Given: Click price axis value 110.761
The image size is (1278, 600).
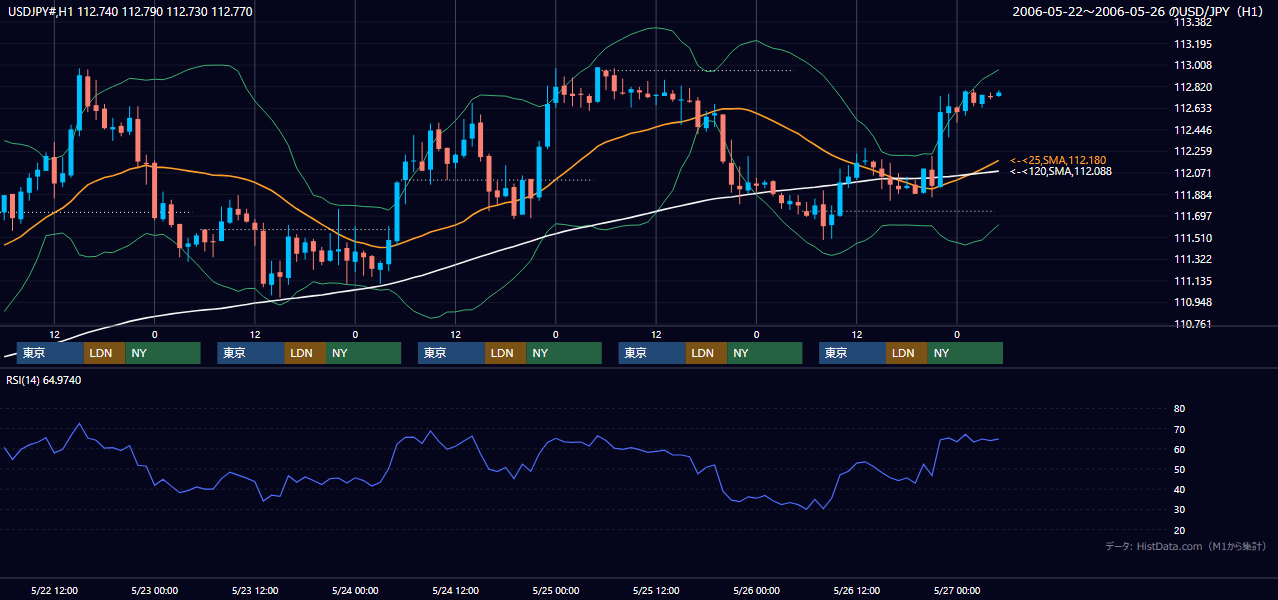Looking at the screenshot, I should tap(1192, 324).
